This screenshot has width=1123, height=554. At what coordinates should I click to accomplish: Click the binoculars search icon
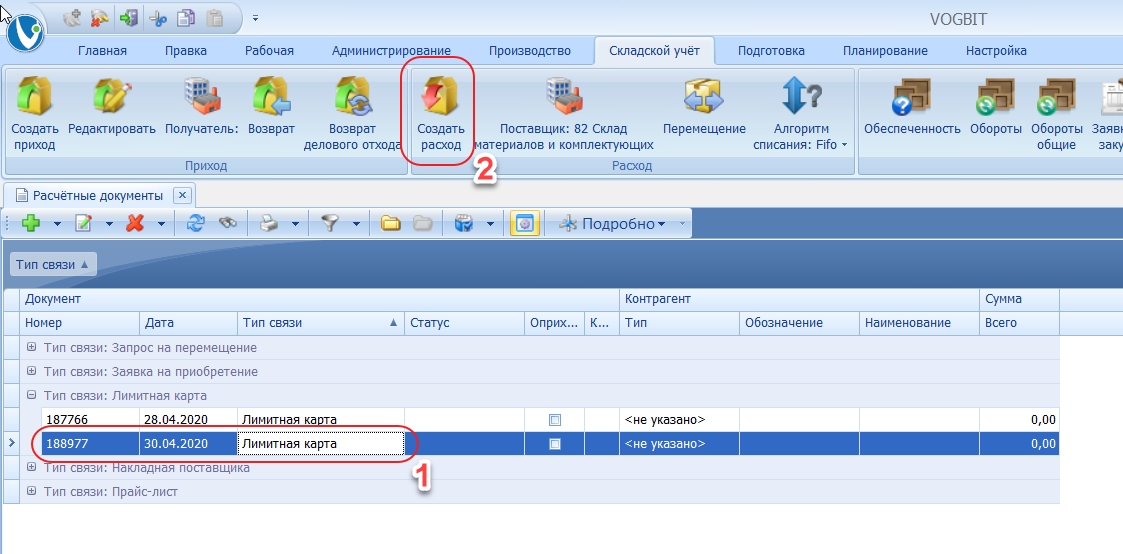coord(227,224)
